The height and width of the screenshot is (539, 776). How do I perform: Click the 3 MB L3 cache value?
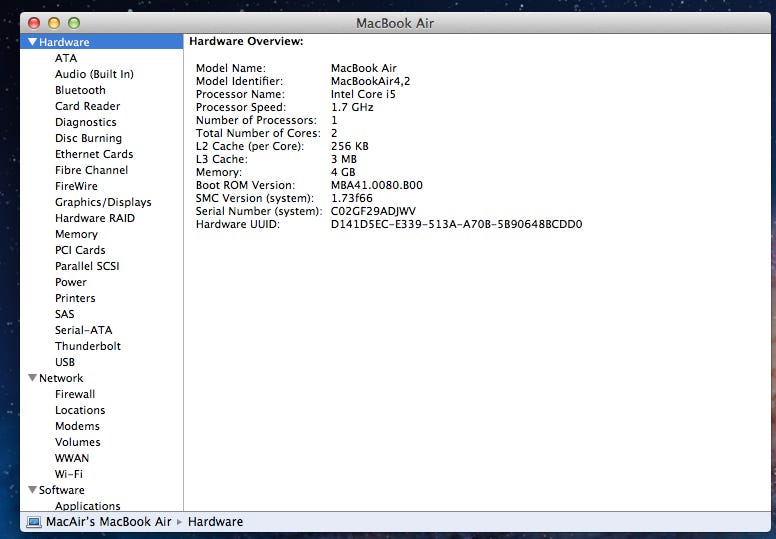343,159
